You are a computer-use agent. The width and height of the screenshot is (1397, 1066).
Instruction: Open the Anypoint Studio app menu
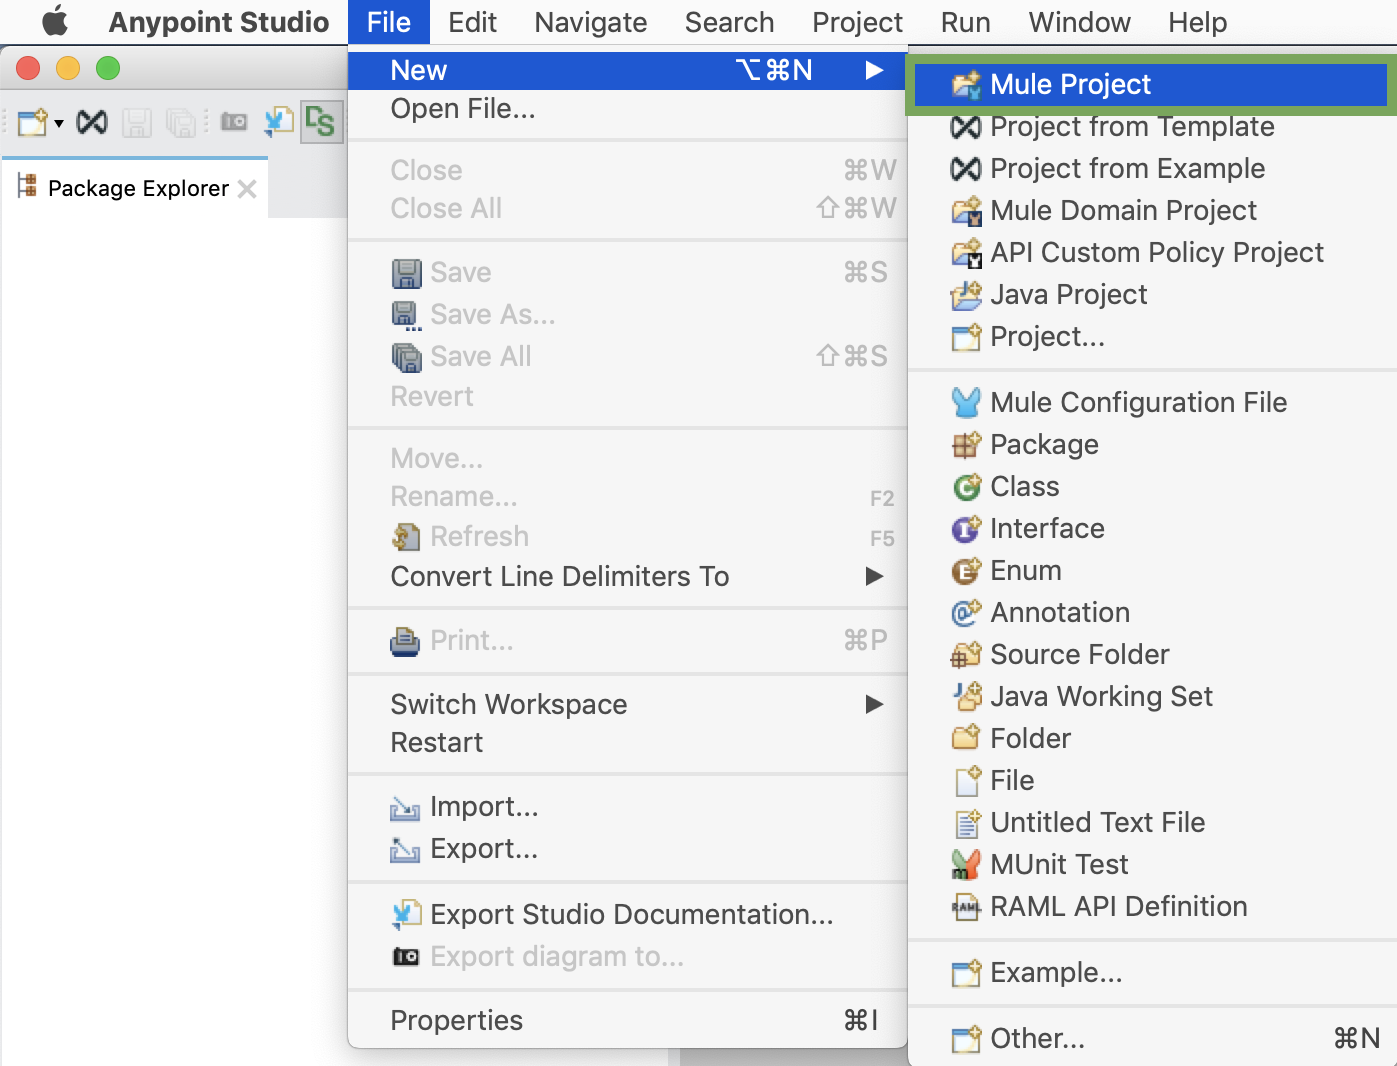point(218,21)
